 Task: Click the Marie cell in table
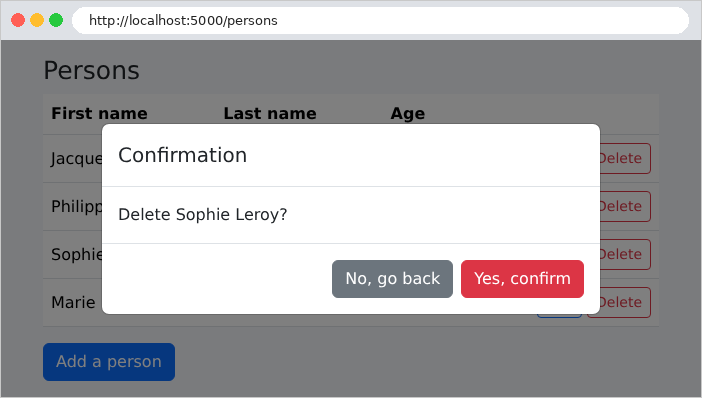(73, 302)
